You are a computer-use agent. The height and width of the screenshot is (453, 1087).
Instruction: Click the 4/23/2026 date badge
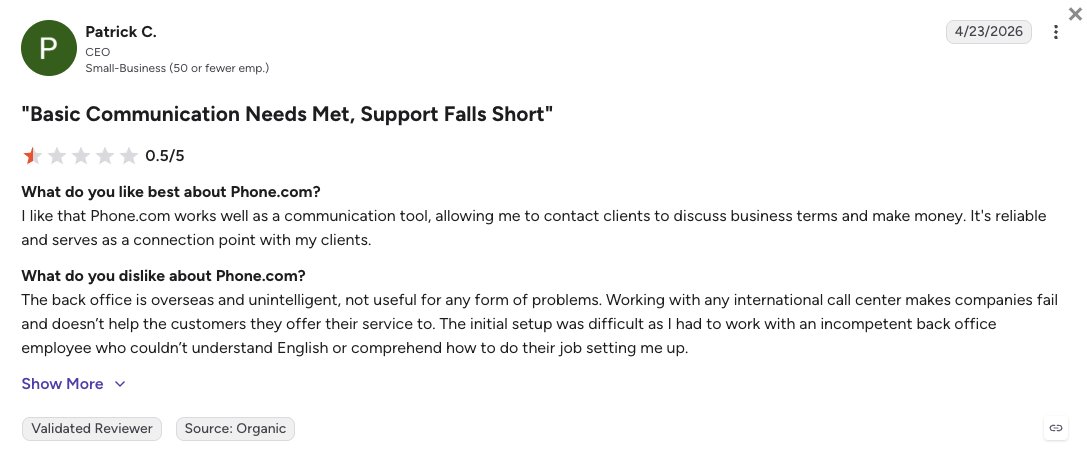[x=989, y=32]
